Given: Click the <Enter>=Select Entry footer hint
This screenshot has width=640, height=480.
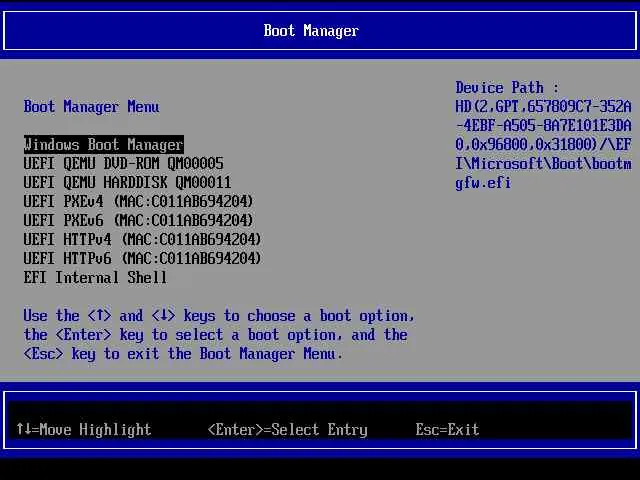Looking at the screenshot, I should (288, 430).
